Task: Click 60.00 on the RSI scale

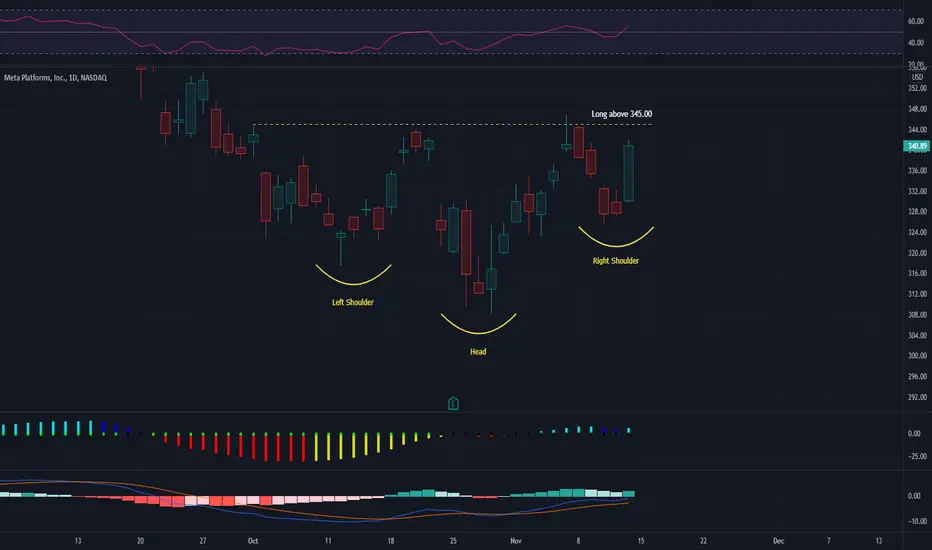Action: [916, 21]
